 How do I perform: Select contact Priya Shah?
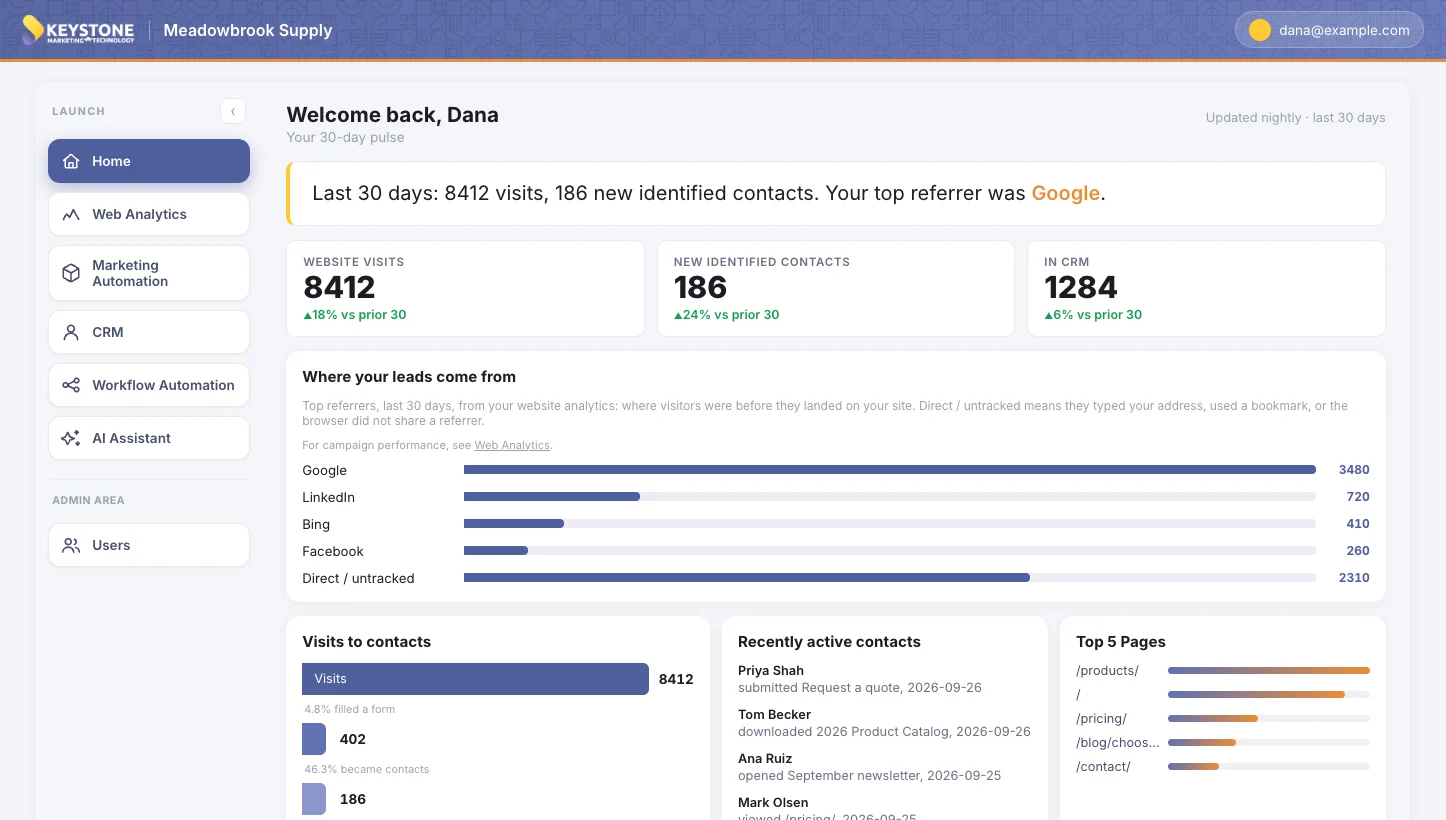click(771, 670)
